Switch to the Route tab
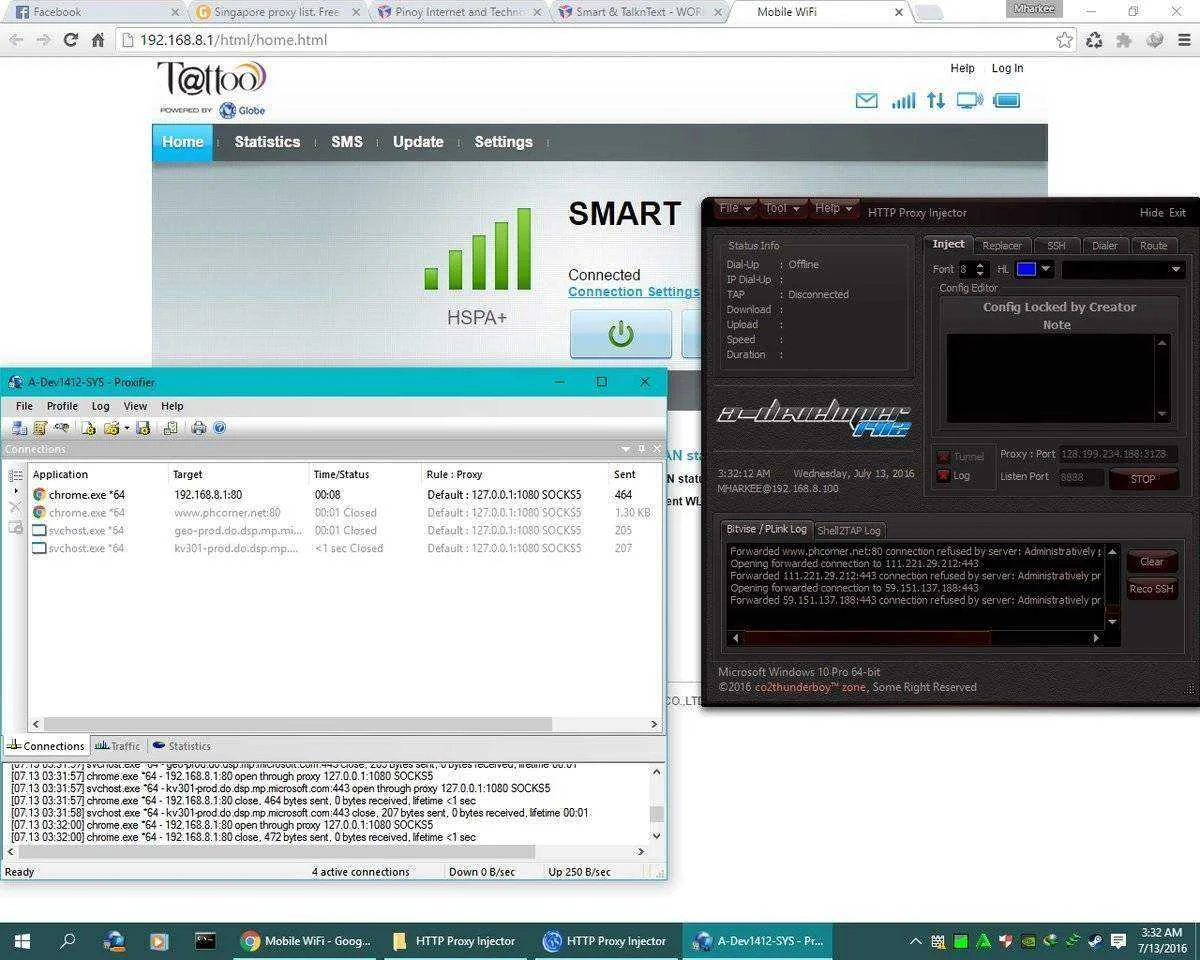 1153,246
